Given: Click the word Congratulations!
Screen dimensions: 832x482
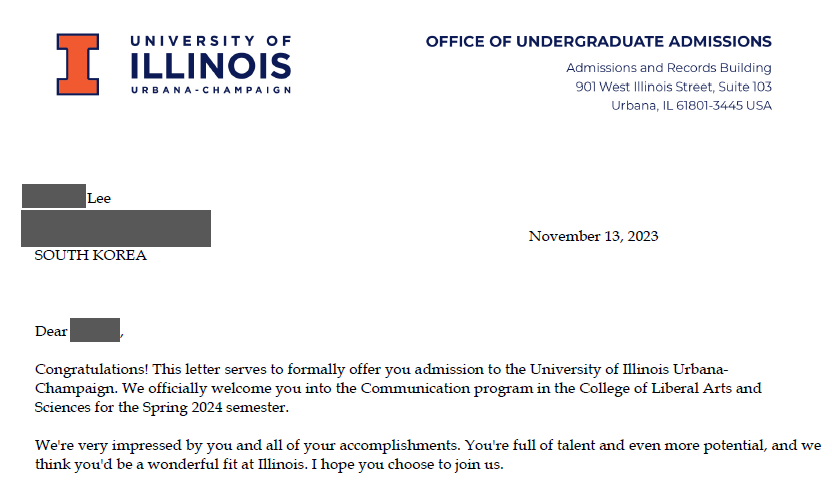Looking at the screenshot, I should click(x=83, y=368).
